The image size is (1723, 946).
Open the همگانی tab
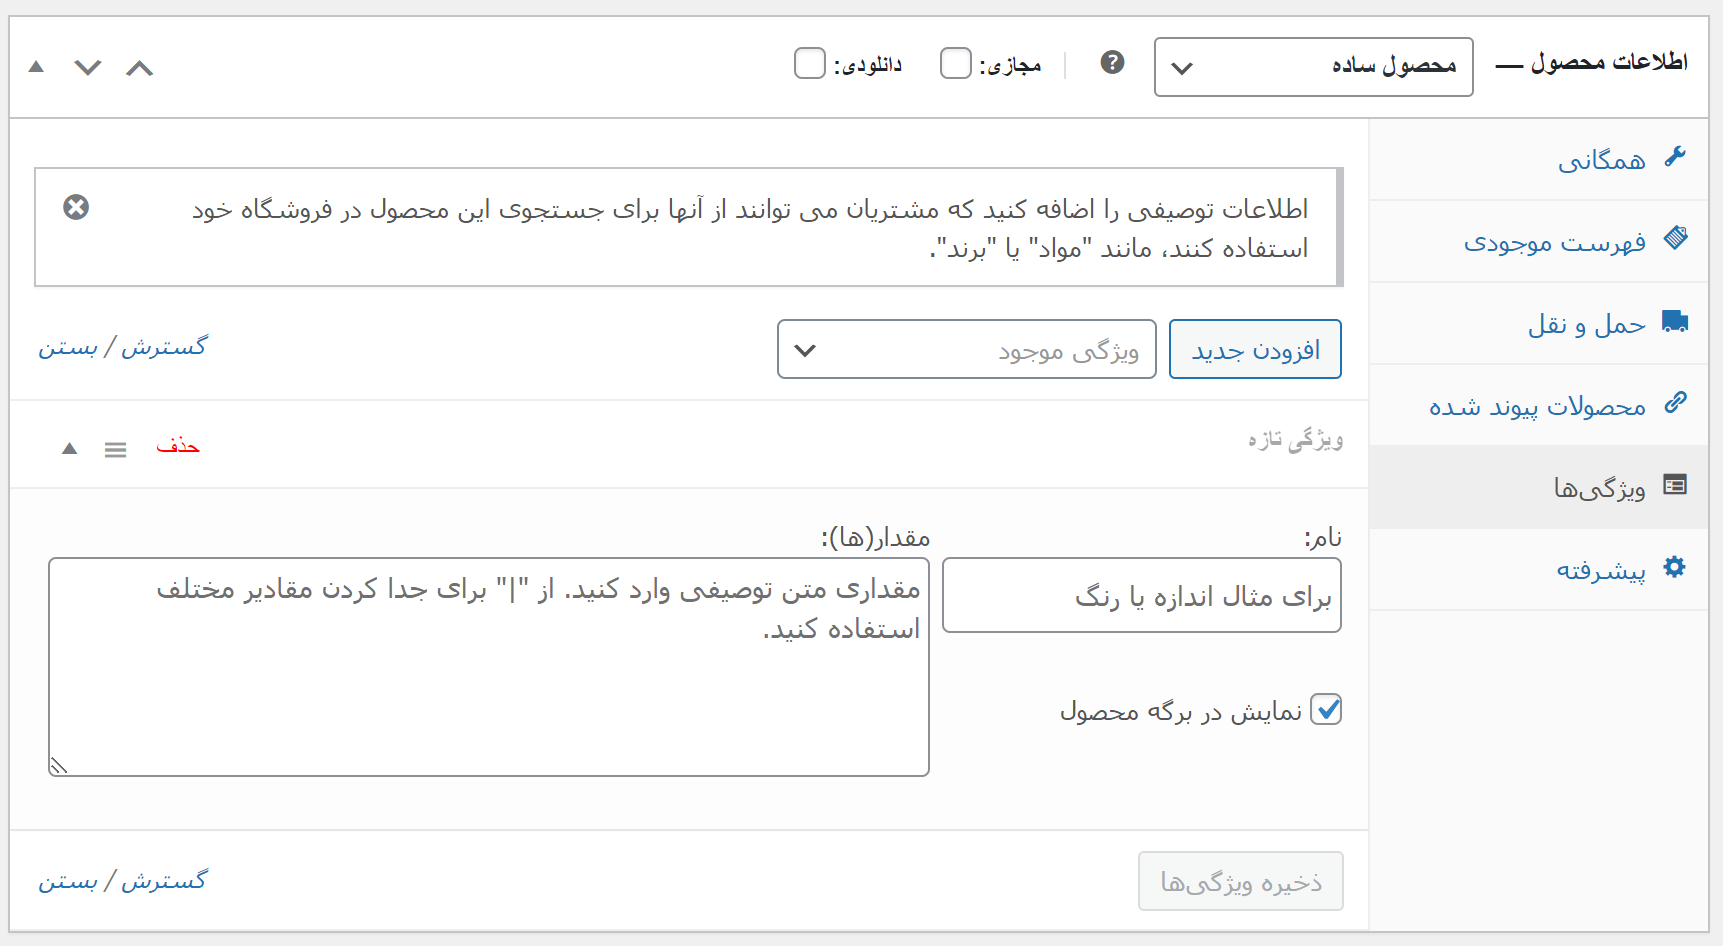(1538, 159)
